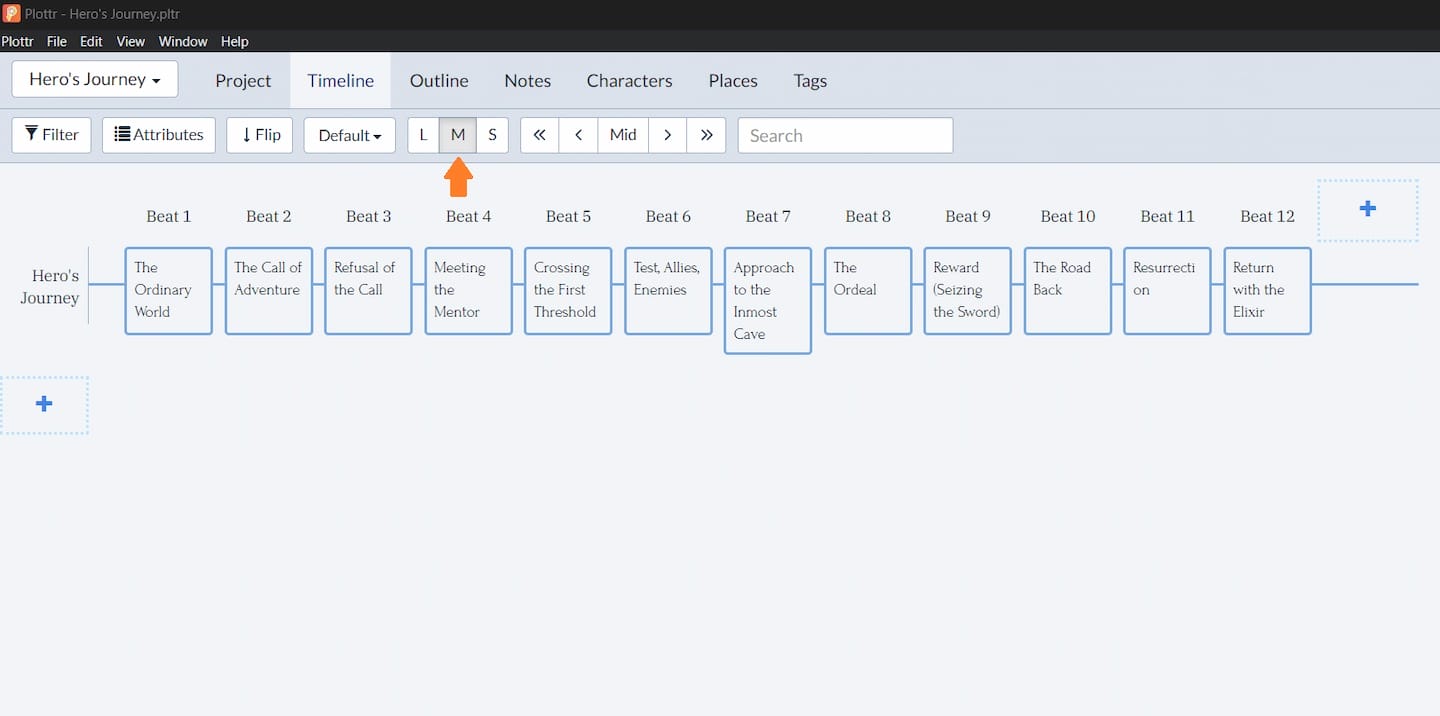Go forward one beat with the right chevron
Screen dimensions: 1440x716
pyautogui.click(x=667, y=134)
